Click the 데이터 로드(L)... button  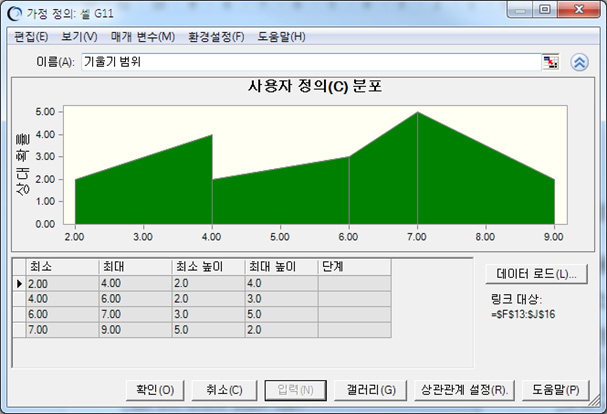point(536,274)
